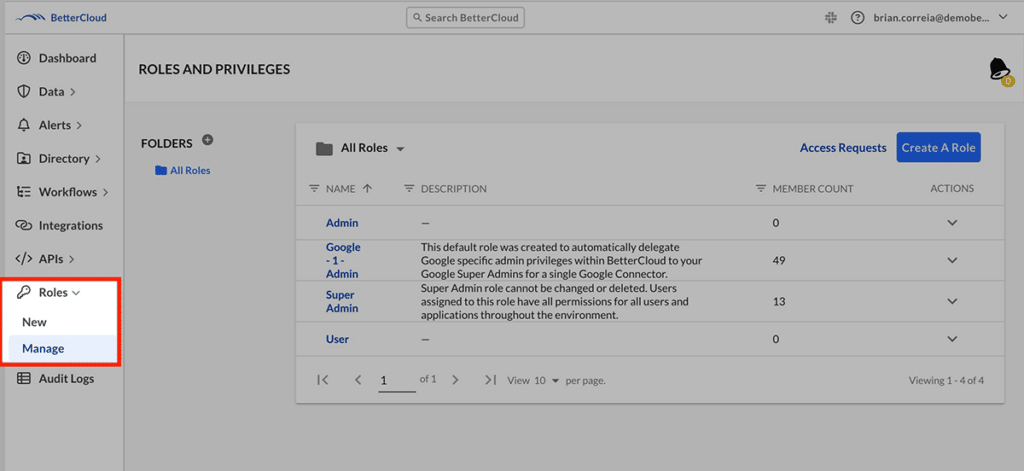Viewport: 1024px width, 471px height.
Task: Open the Google - 1 - Admin role
Action: tap(344, 260)
